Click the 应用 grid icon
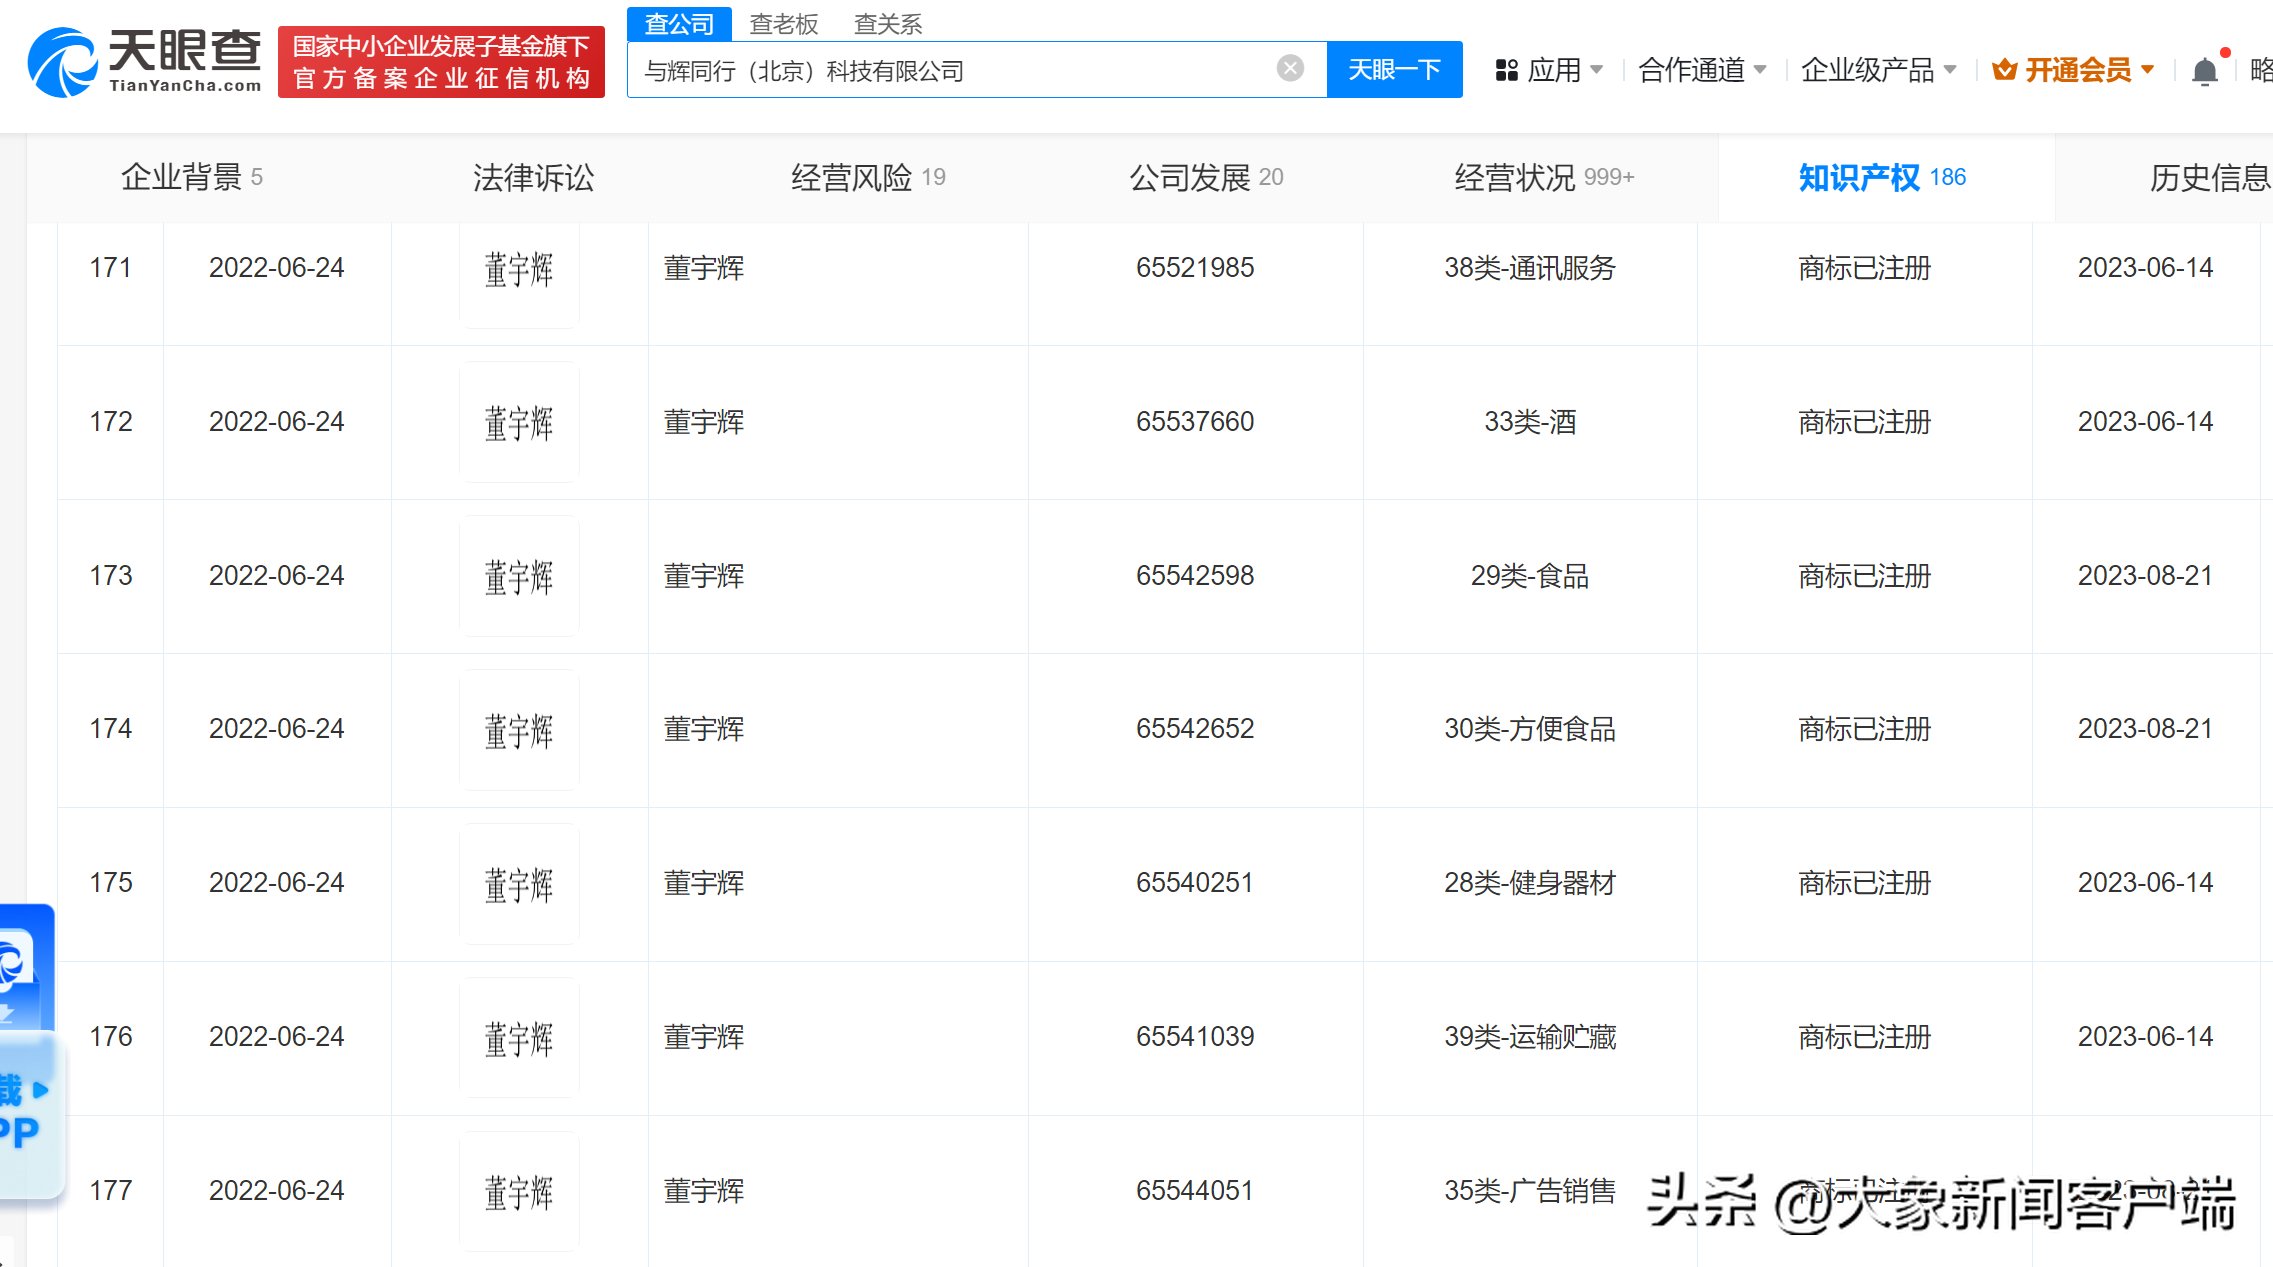This screenshot has height=1267, width=2273. (1506, 70)
